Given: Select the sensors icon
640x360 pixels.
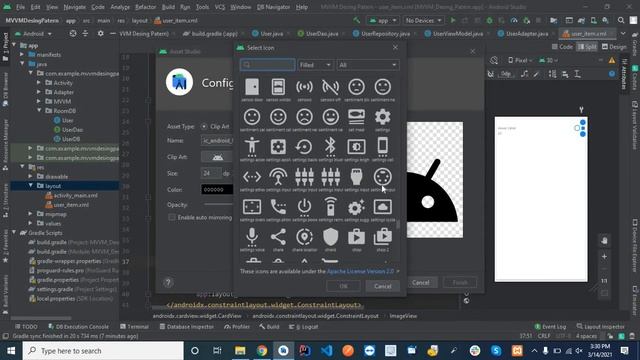Looking at the screenshot, I should [304, 87].
